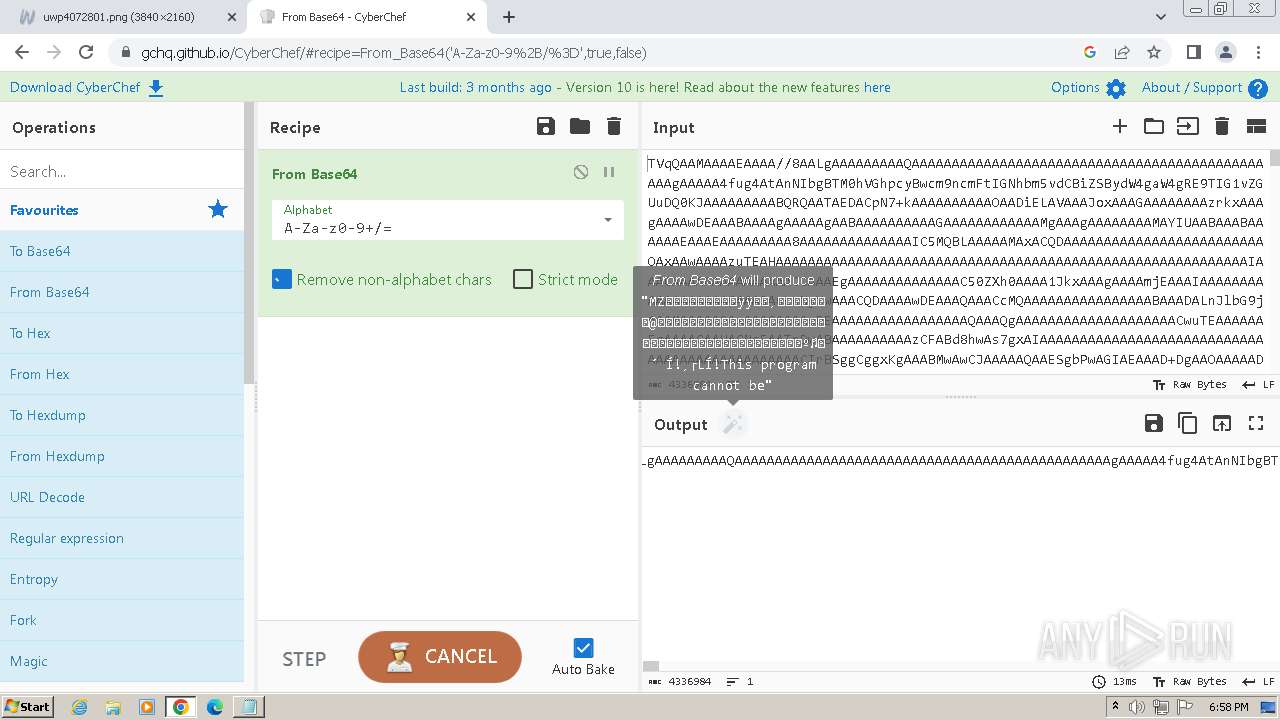
Task: Bookmark this page with star
Action: [1154, 52]
